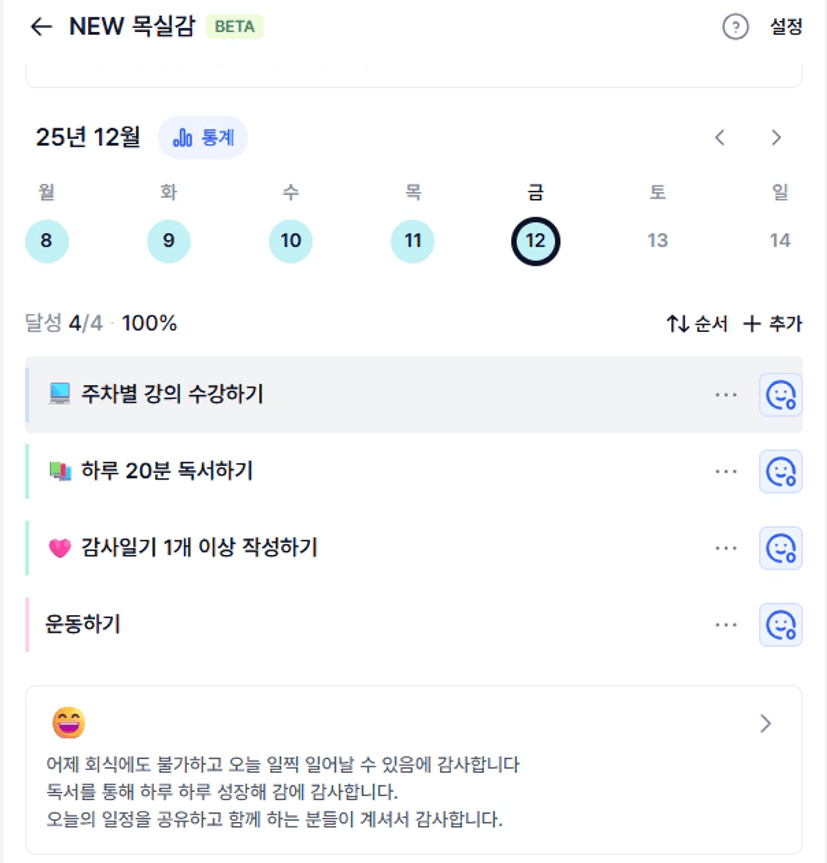Go to the next week

tap(776, 138)
